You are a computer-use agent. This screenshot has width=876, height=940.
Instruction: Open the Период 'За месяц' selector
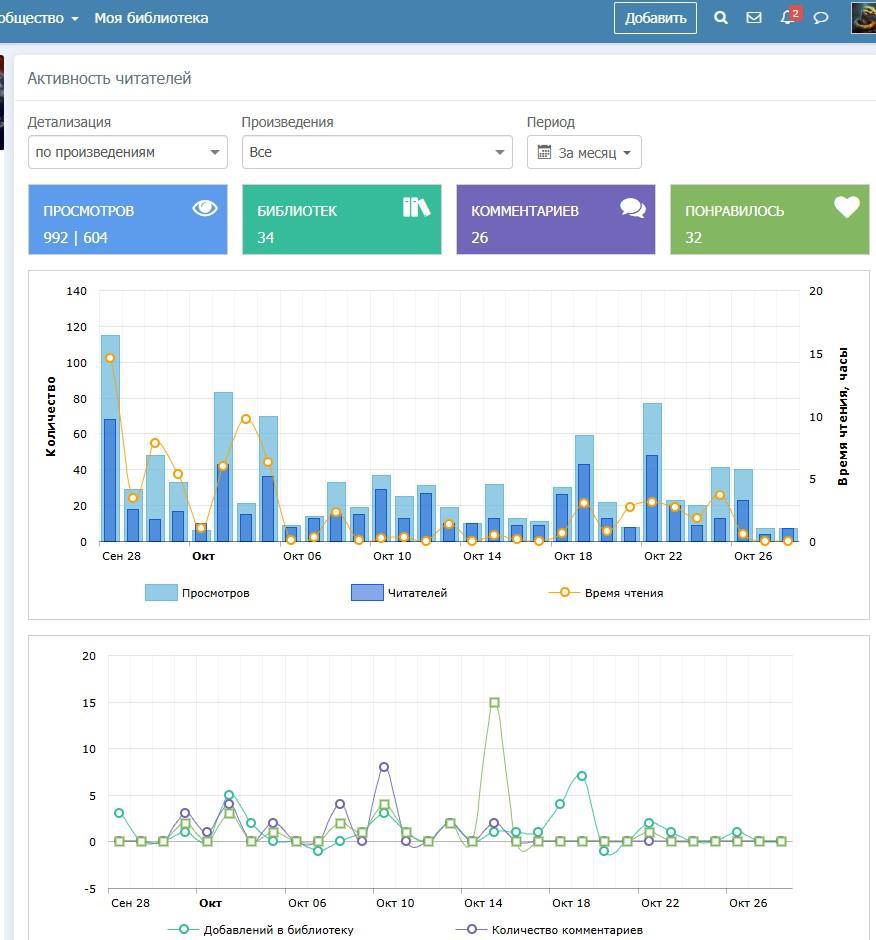pos(584,153)
